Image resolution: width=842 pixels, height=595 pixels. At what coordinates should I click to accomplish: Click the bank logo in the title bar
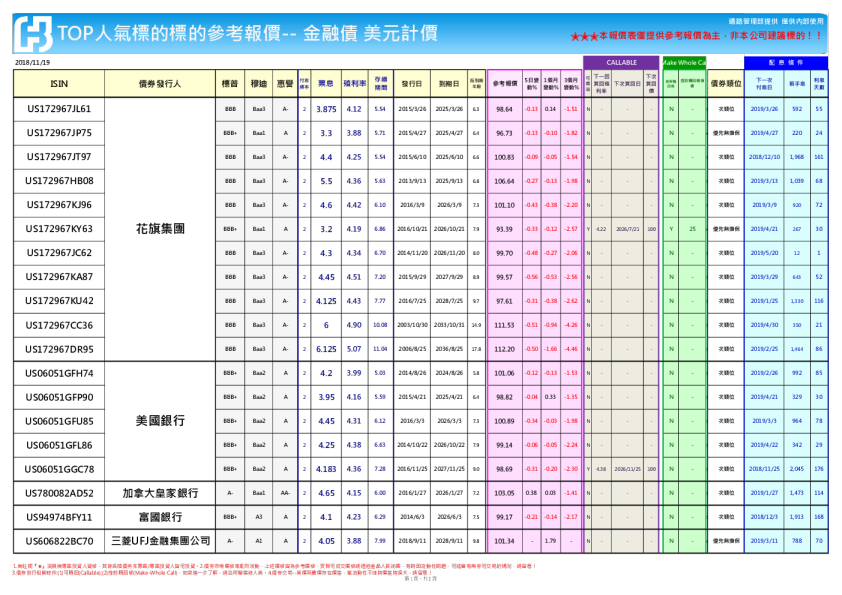click(33, 34)
